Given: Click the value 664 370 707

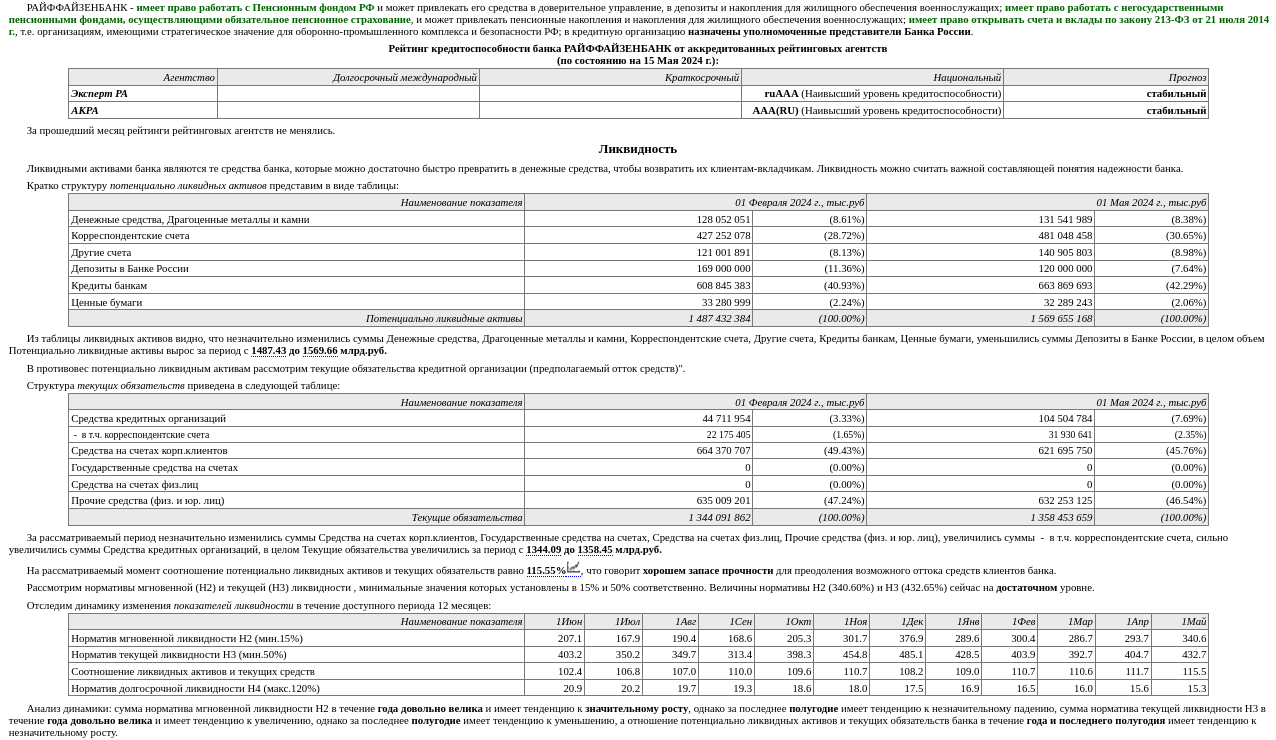Looking at the screenshot, I should click(723, 450).
